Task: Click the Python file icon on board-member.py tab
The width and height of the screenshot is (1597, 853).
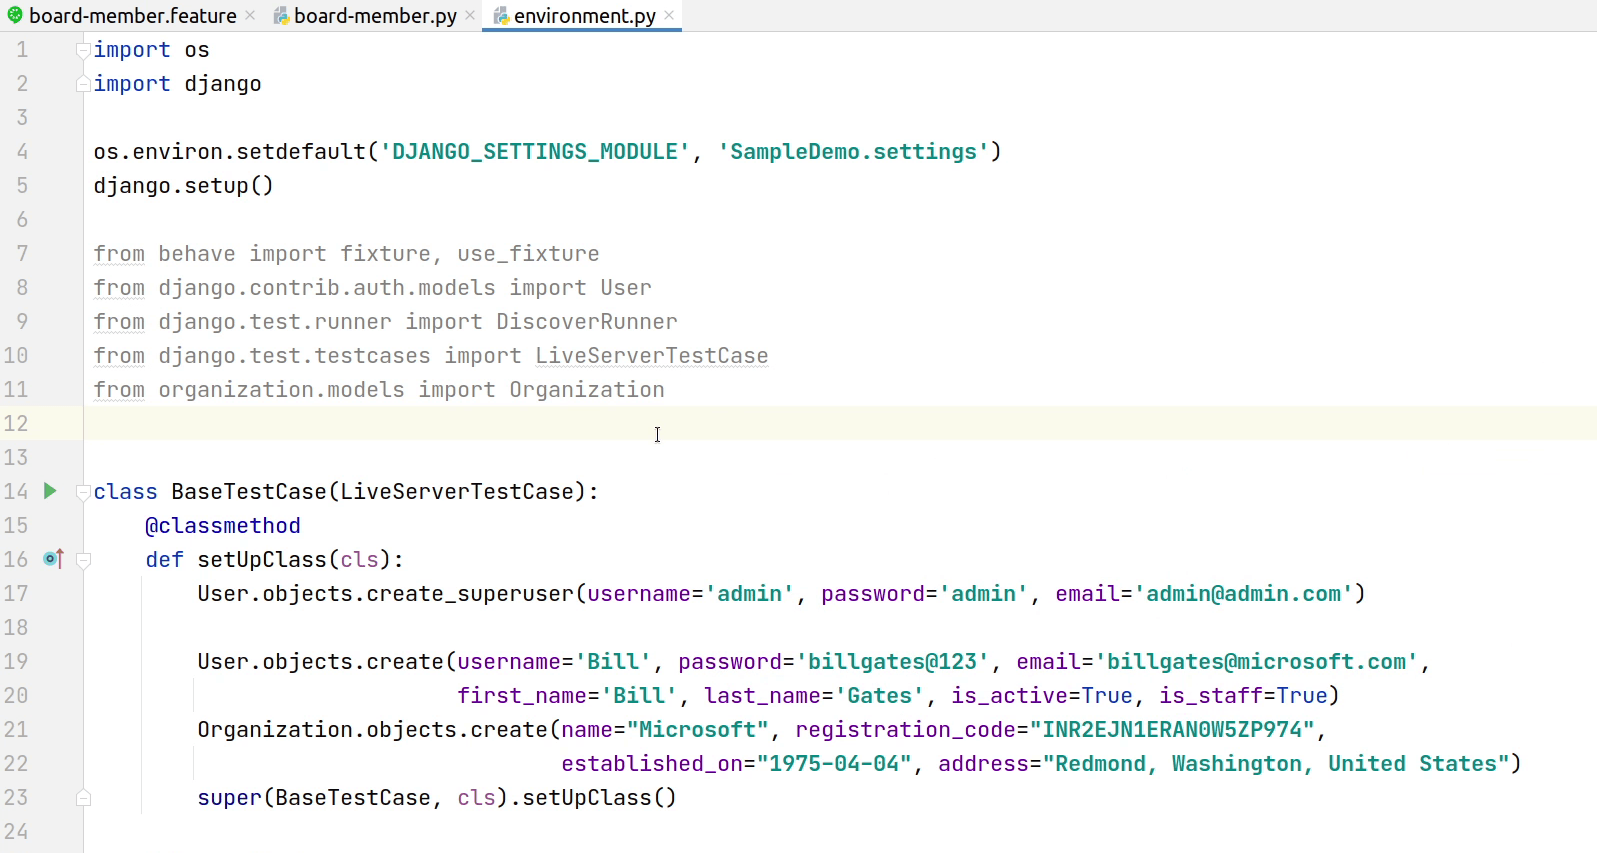Action: pos(281,16)
